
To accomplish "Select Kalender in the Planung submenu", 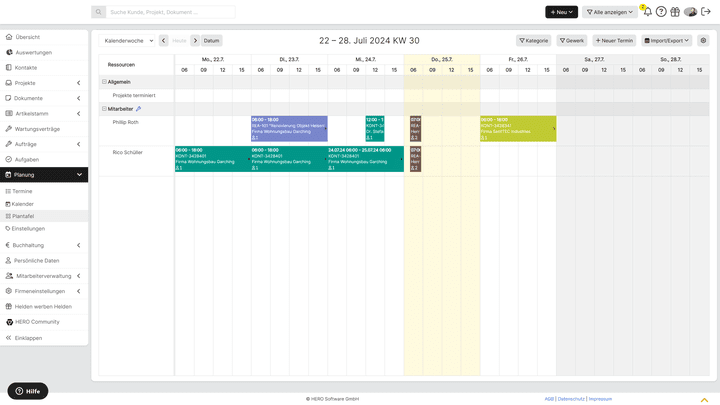I will [x=22, y=203].
